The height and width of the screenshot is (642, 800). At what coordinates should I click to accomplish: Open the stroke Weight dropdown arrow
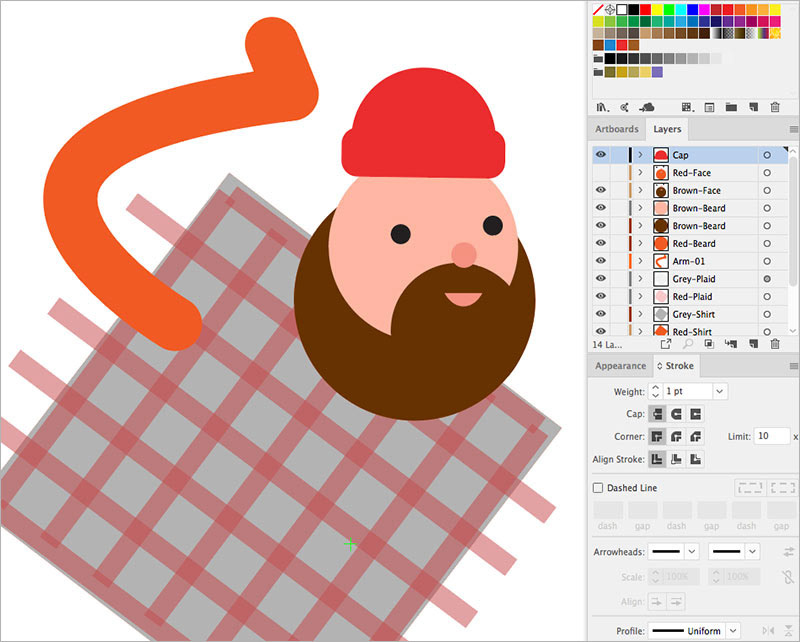pos(719,391)
